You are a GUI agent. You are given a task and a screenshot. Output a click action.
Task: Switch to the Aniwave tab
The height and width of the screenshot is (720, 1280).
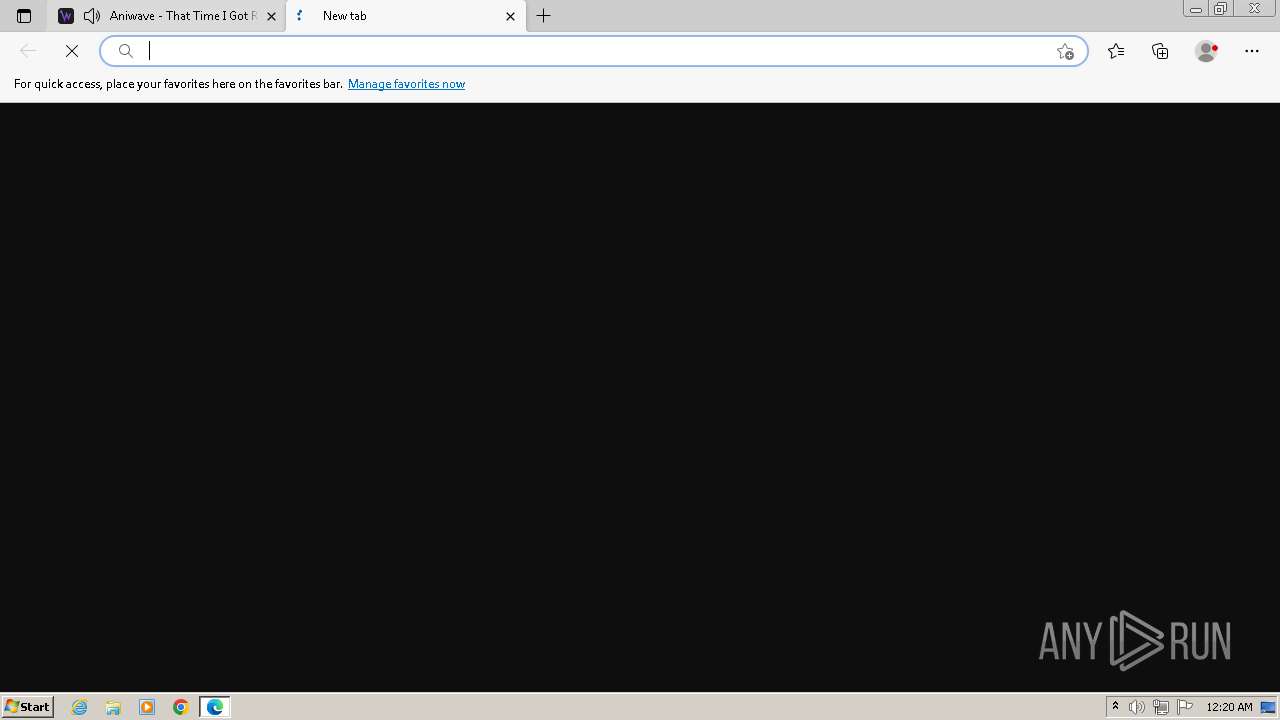pos(166,16)
